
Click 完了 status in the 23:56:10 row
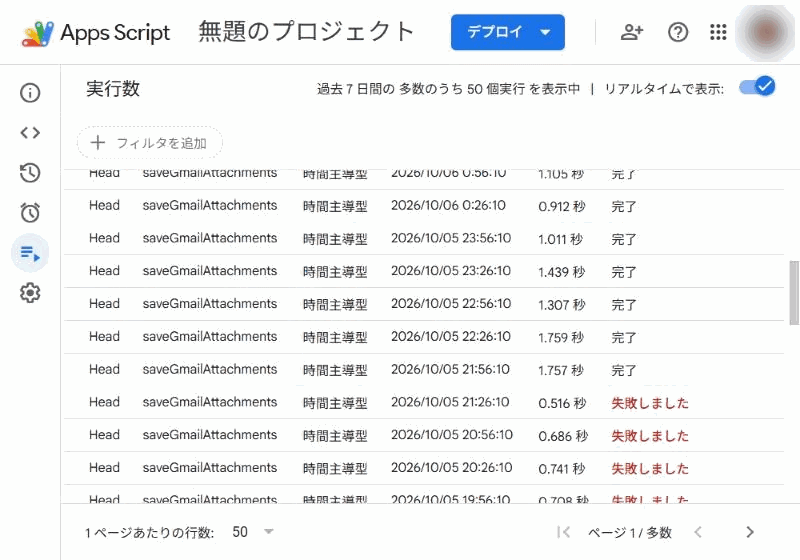pyautogui.click(x=623, y=239)
